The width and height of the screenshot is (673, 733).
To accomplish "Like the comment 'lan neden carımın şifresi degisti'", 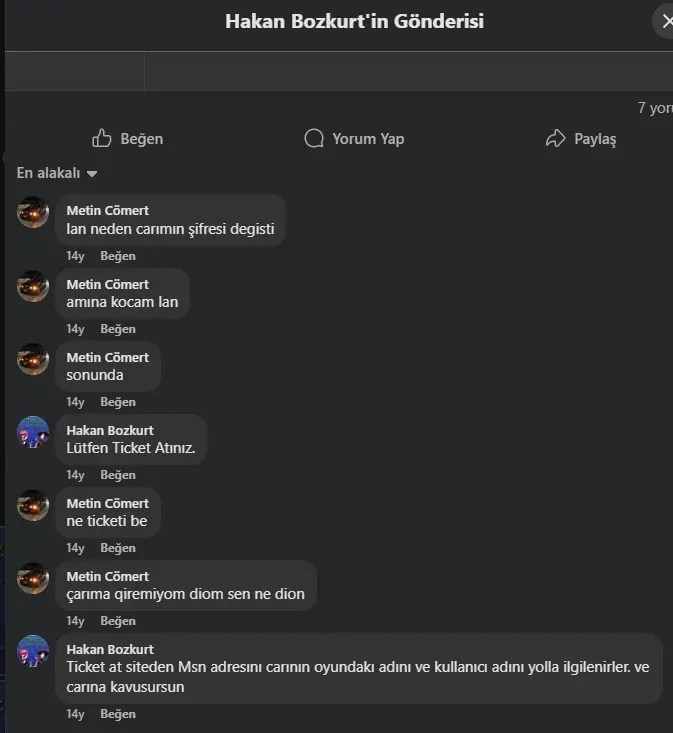I will coord(117,256).
